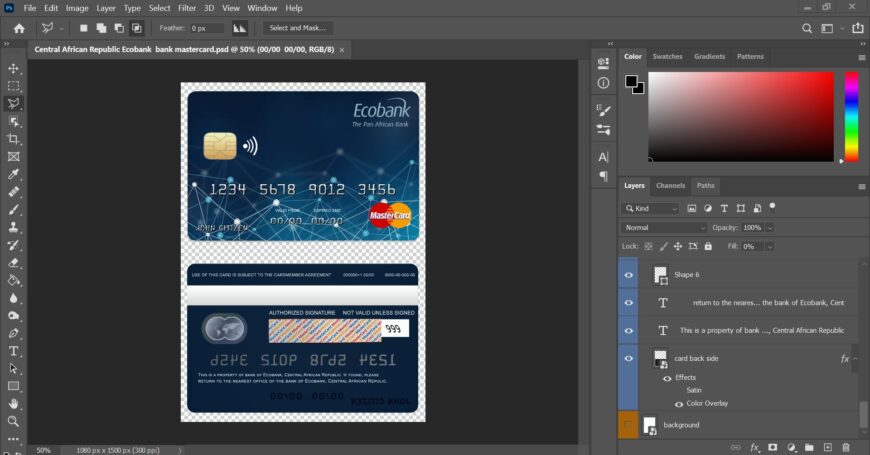
Task: Select the History Brush tool
Action: click(x=13, y=245)
